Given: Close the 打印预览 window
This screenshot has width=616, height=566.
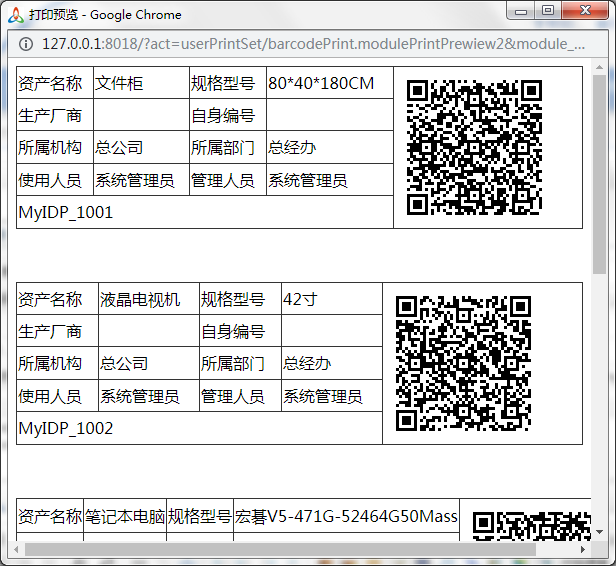Looking at the screenshot, I should coord(584,10).
